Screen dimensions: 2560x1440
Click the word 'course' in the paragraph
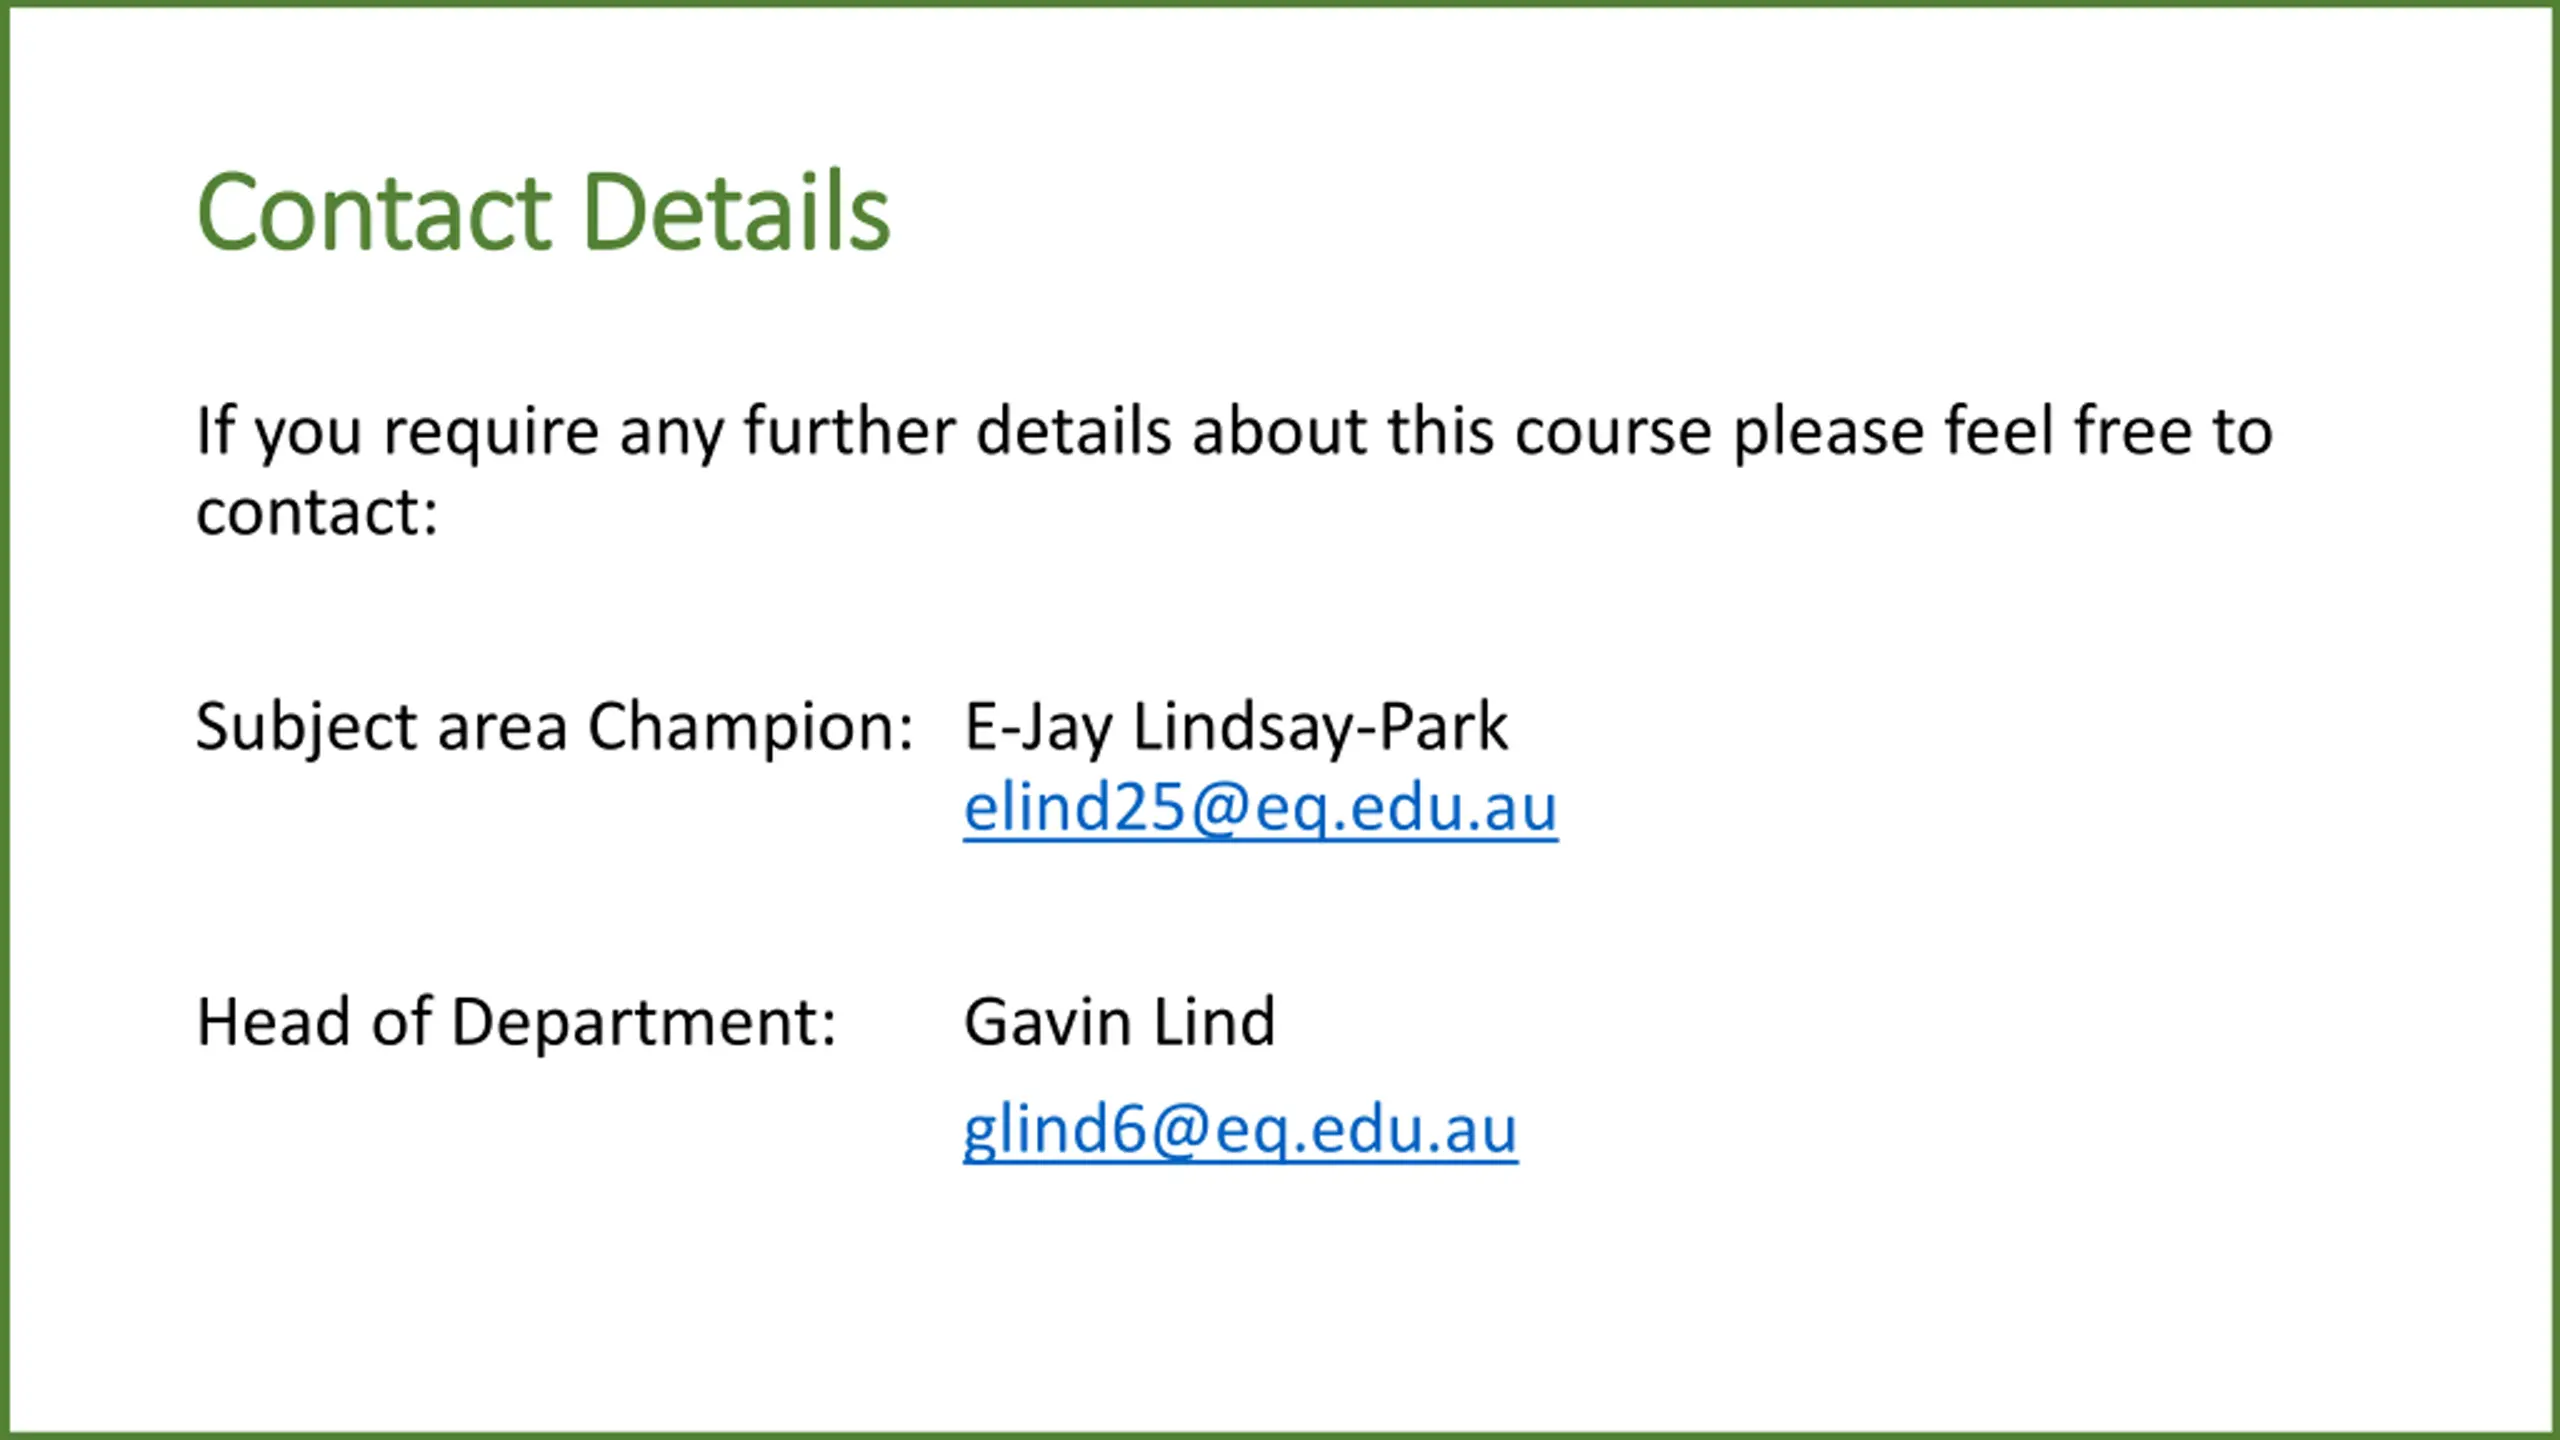pos(1613,432)
